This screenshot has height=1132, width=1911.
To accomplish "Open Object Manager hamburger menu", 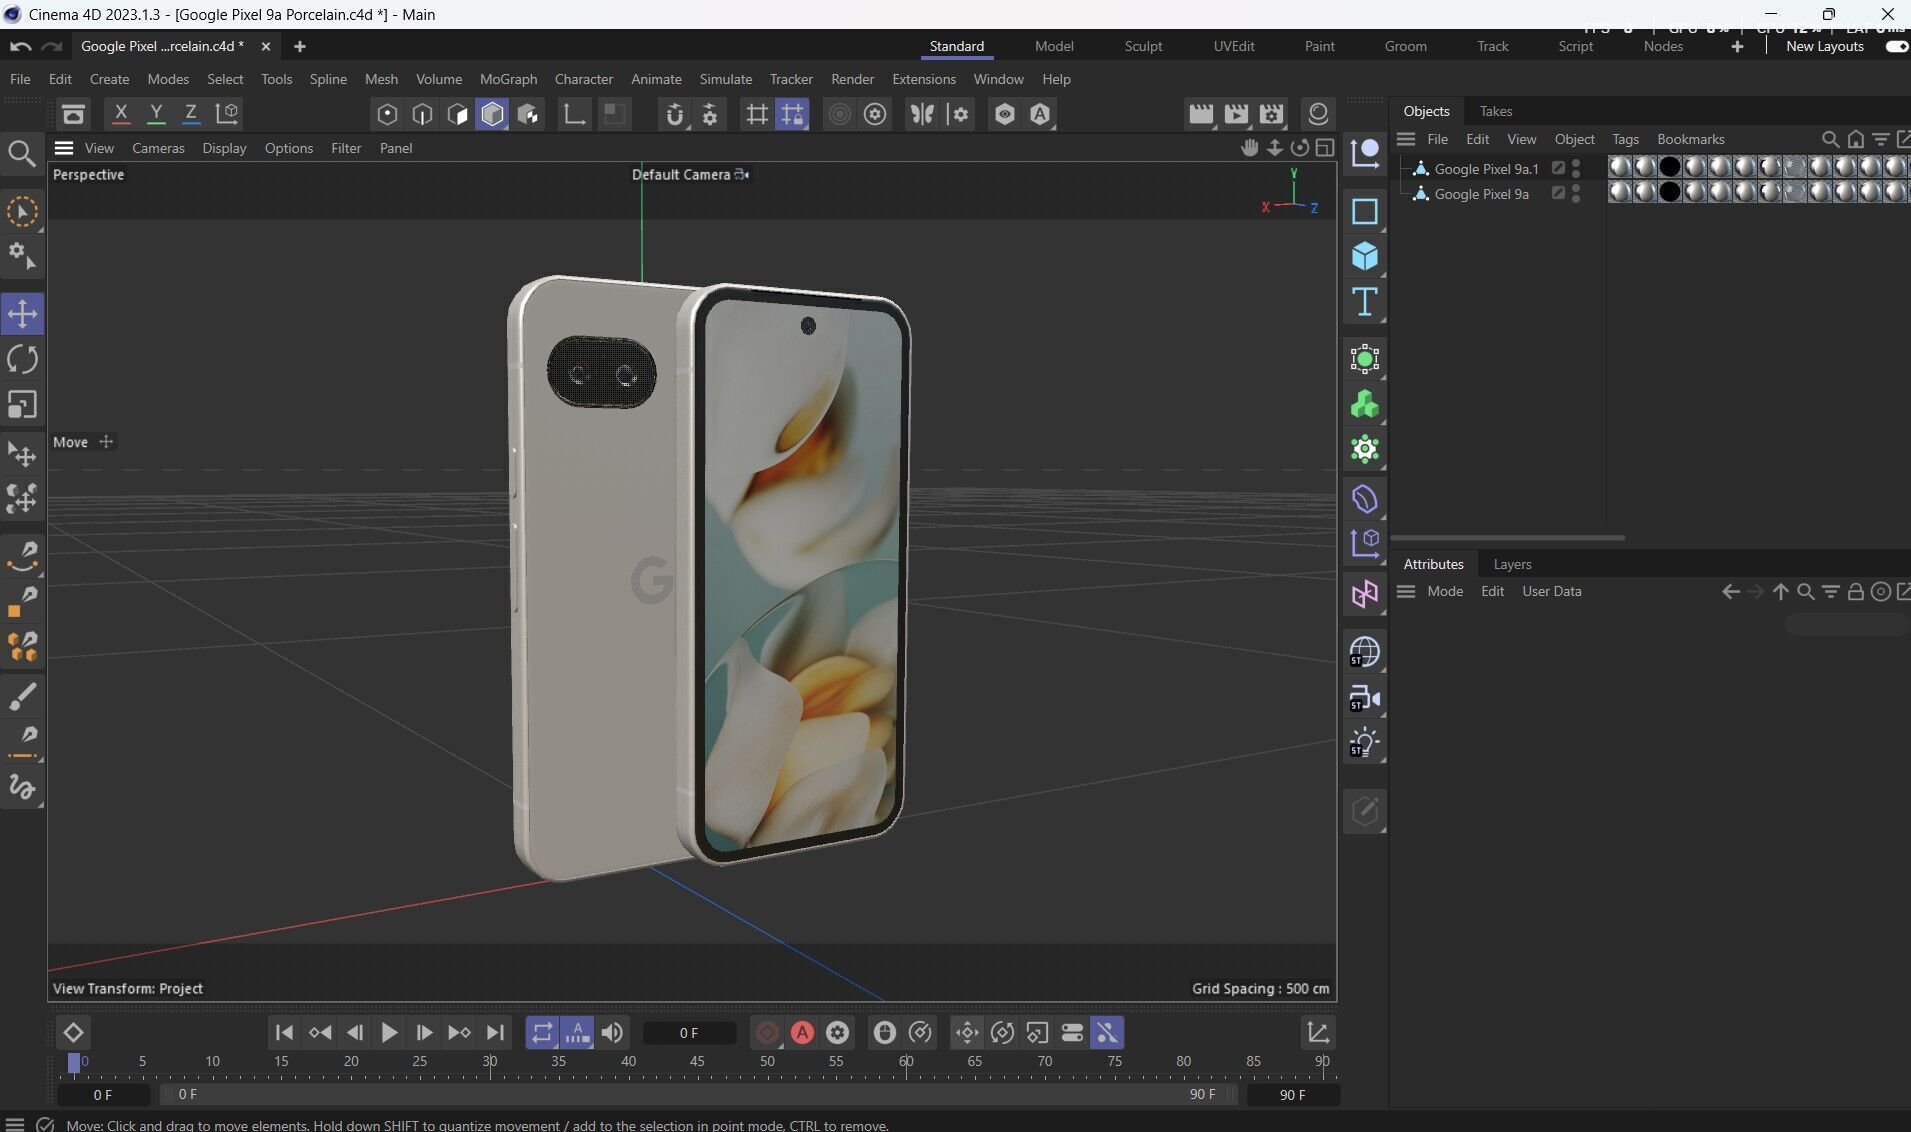I will coord(1406,139).
